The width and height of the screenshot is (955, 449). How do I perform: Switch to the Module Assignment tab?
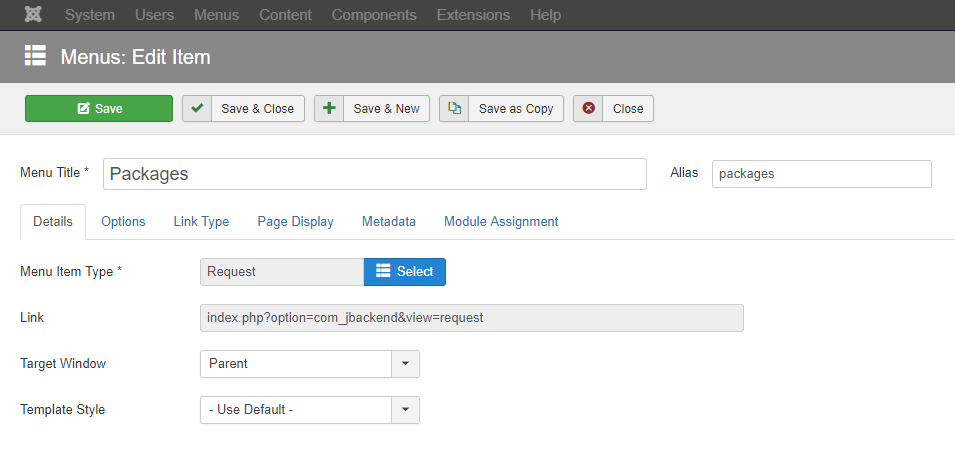[x=501, y=222]
